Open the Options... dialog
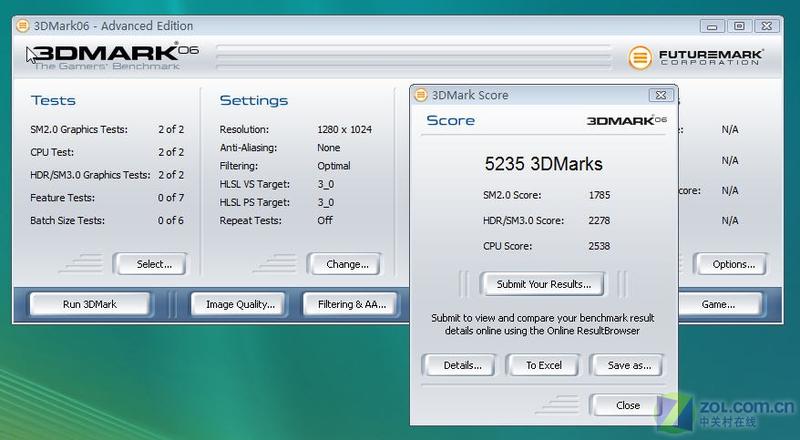 pyautogui.click(x=730, y=264)
